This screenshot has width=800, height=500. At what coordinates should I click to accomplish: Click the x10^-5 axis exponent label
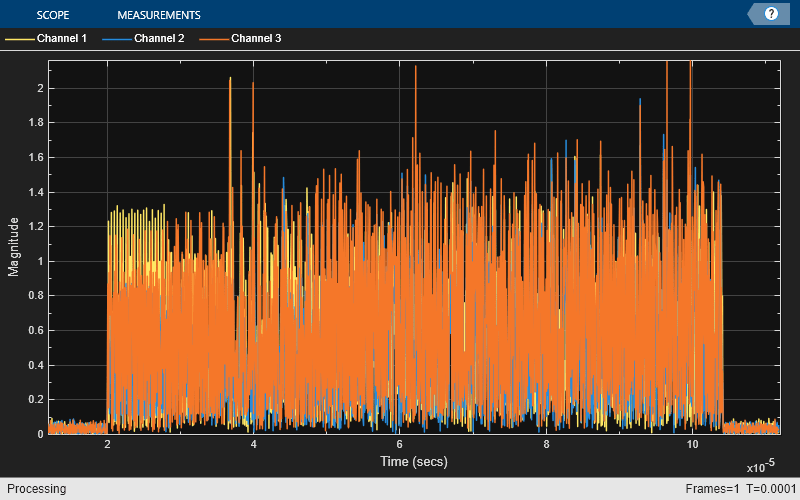tap(760, 465)
